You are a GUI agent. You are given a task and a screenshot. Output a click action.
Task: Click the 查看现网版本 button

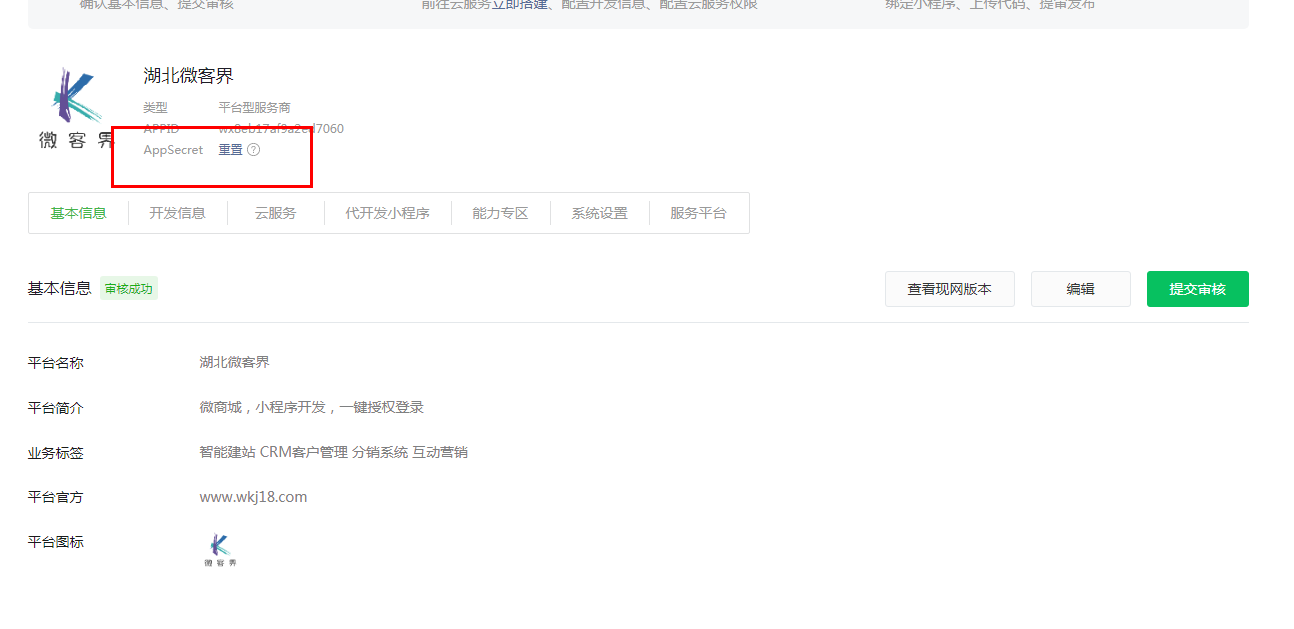(950, 289)
